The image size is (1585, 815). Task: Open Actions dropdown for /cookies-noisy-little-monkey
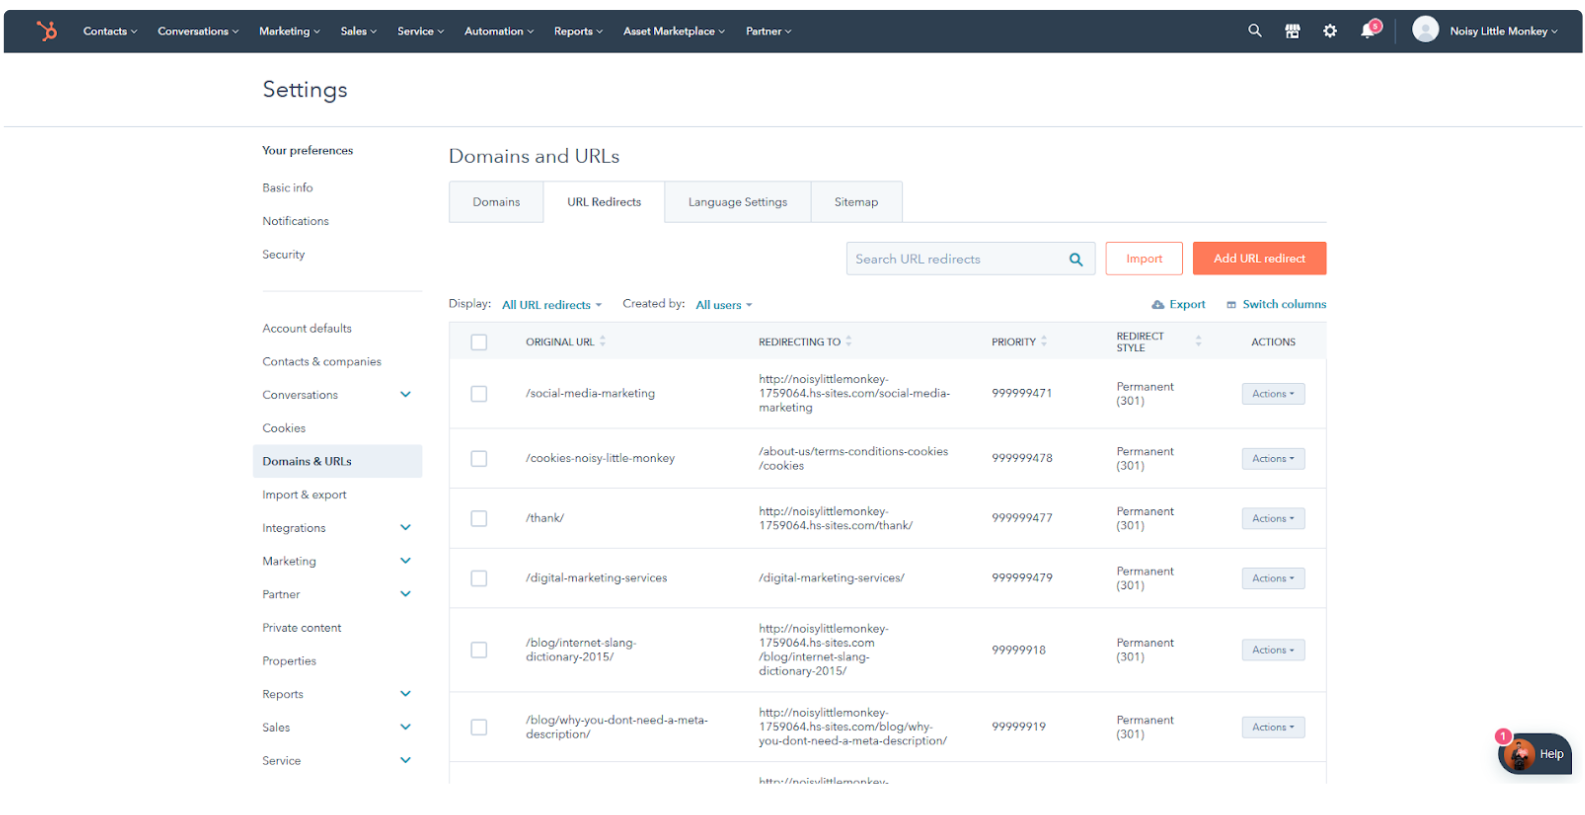1272,459
